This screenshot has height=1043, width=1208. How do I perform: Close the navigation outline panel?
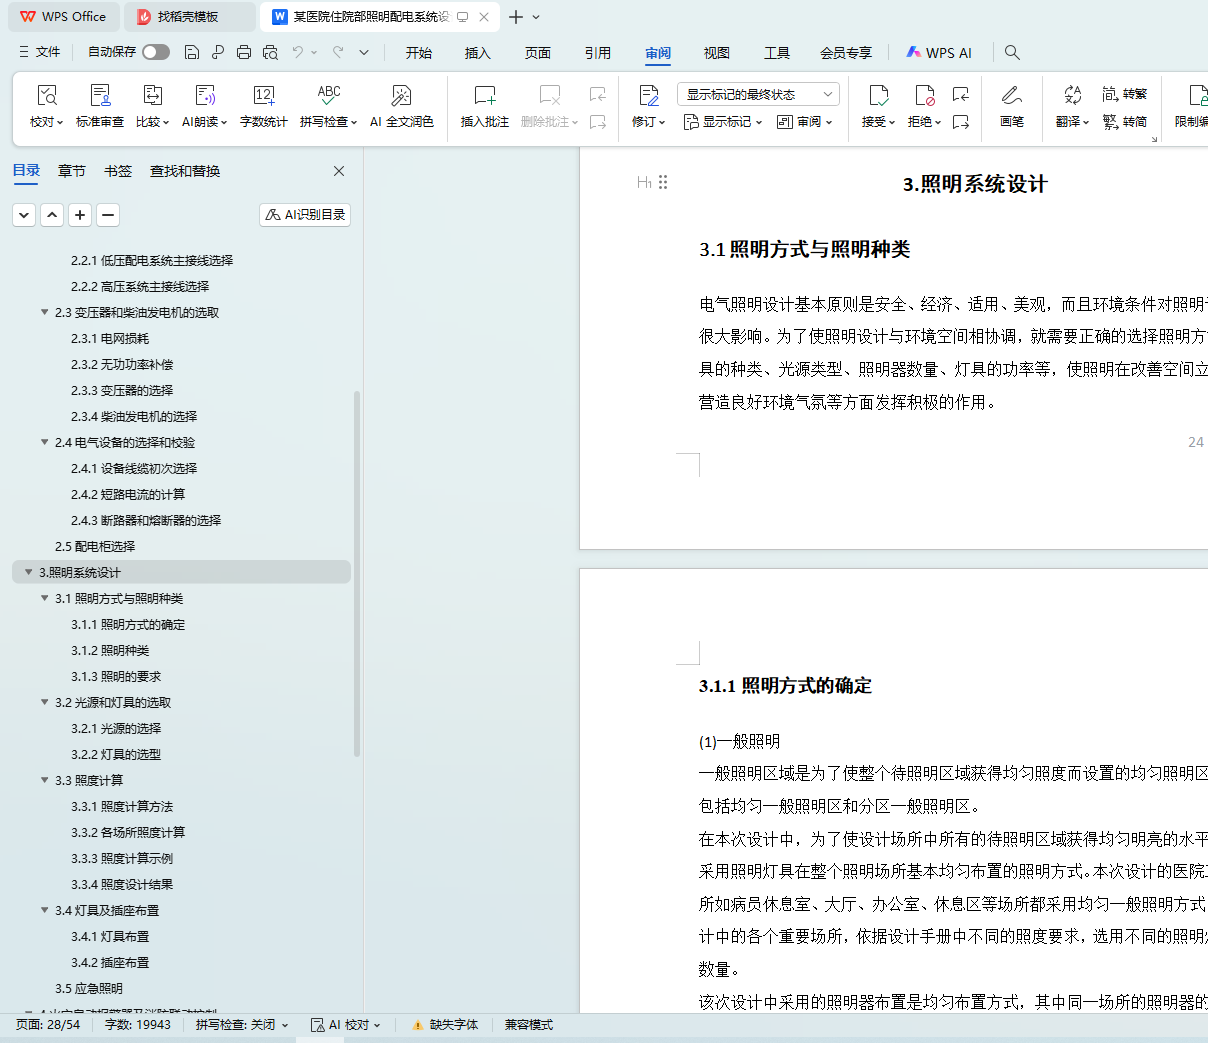point(339,171)
